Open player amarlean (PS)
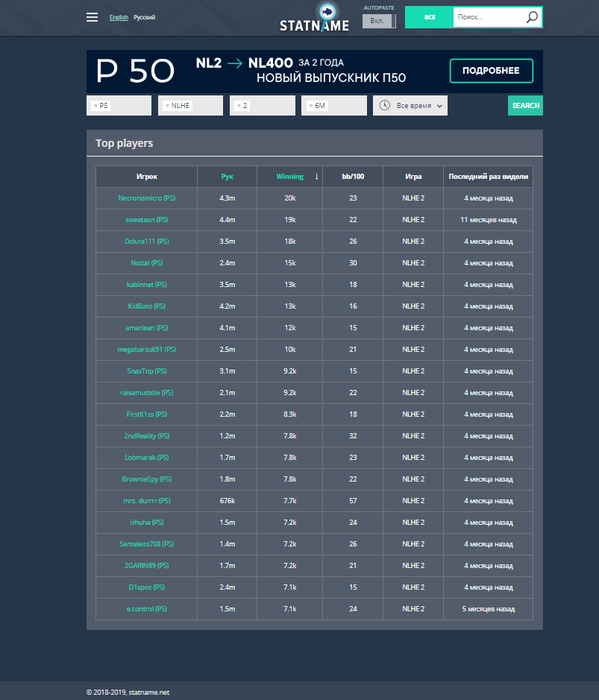 pos(146,328)
